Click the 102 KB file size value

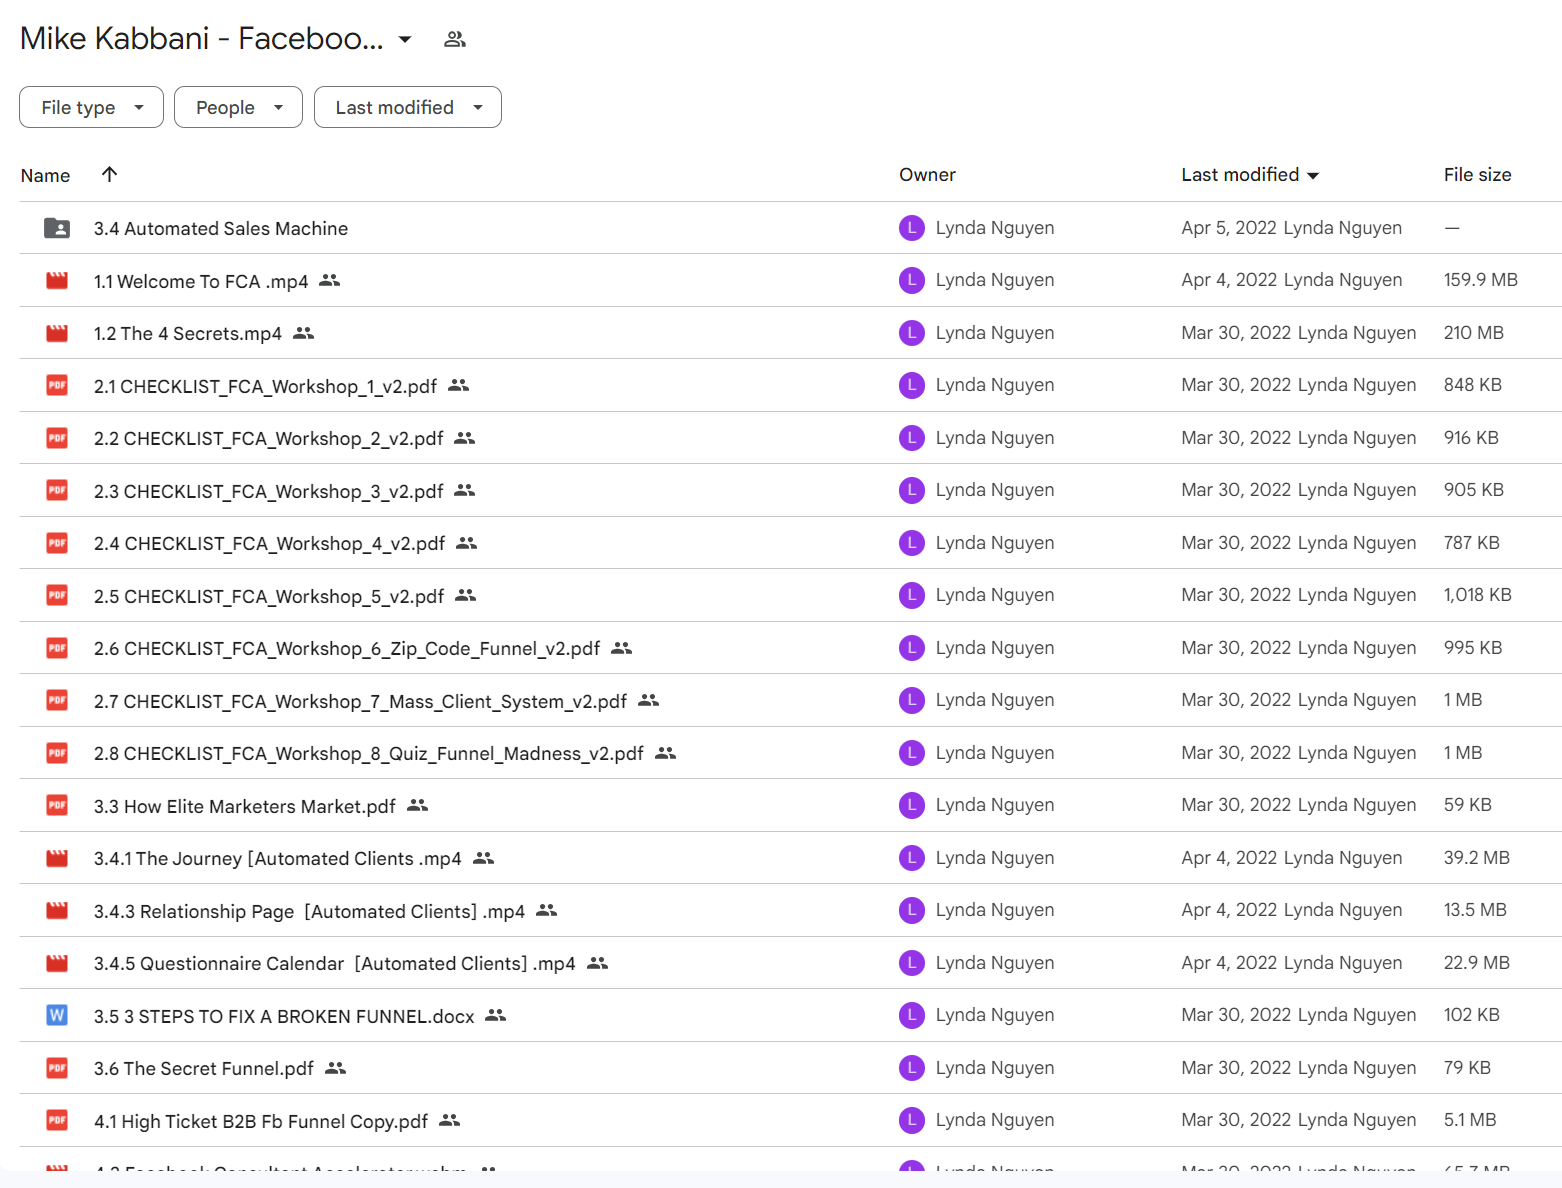click(1471, 1015)
